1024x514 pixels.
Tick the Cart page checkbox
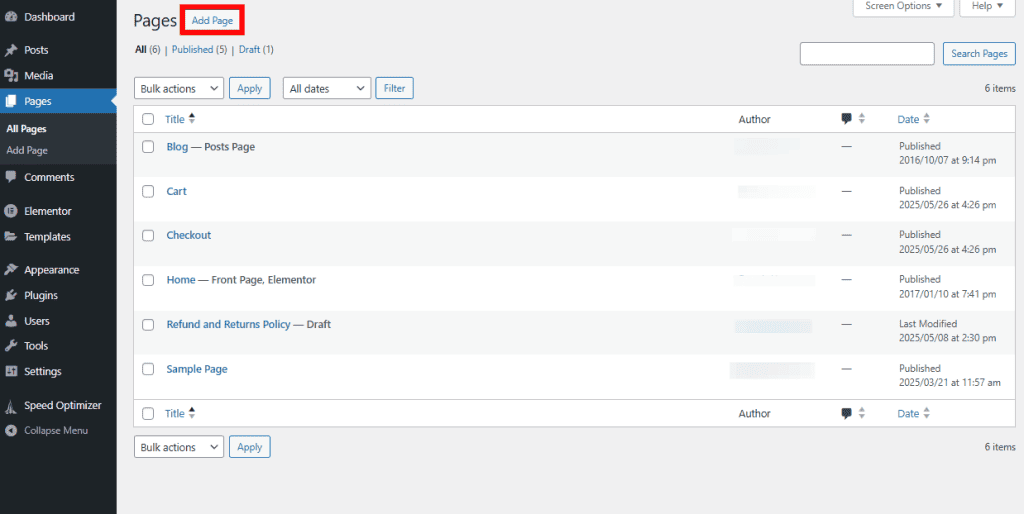click(x=148, y=191)
